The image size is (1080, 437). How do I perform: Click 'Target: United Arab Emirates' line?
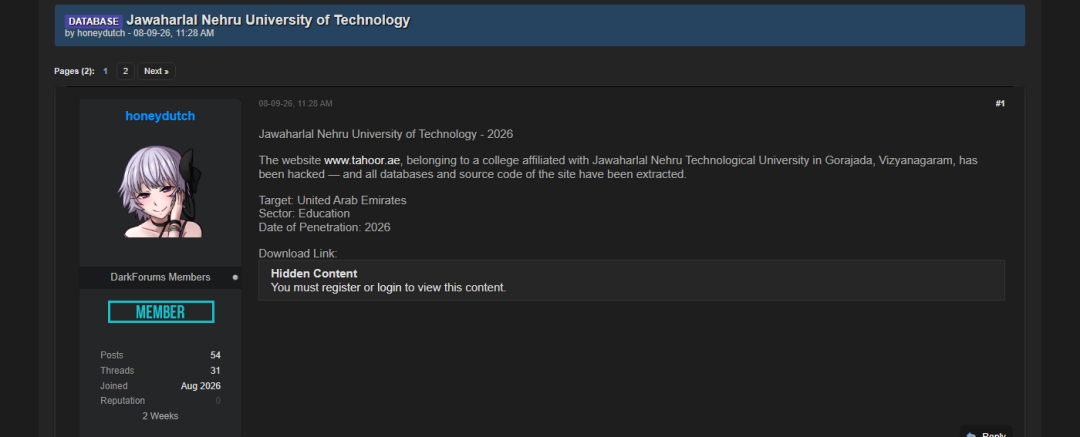click(333, 201)
